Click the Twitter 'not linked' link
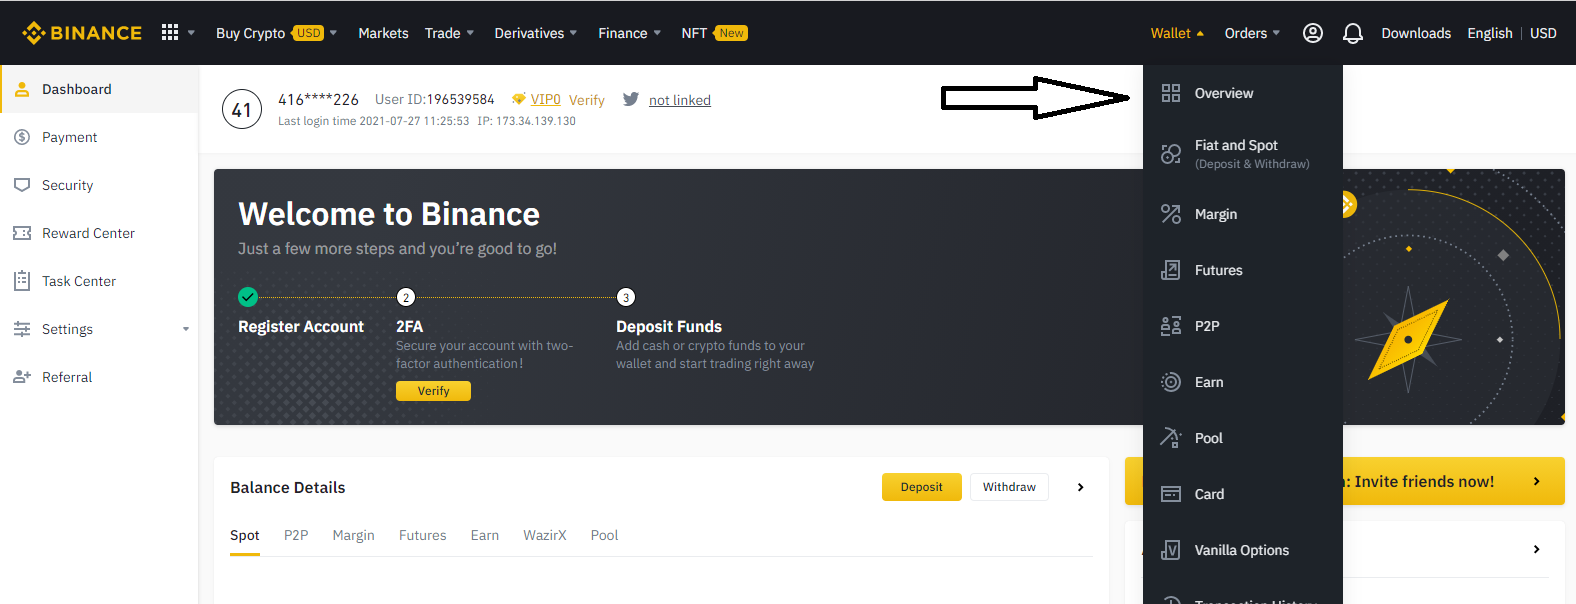The height and width of the screenshot is (604, 1576). click(x=680, y=100)
